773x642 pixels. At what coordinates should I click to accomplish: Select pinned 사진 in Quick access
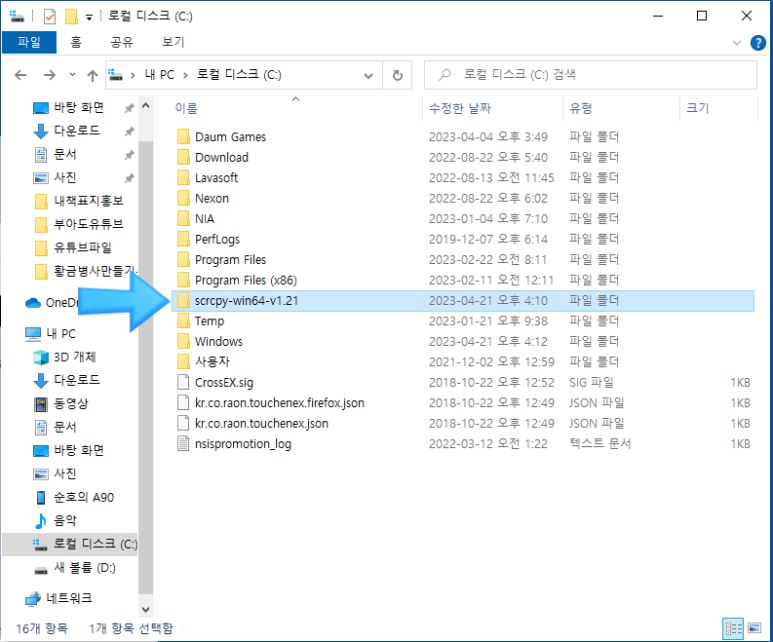[65, 178]
